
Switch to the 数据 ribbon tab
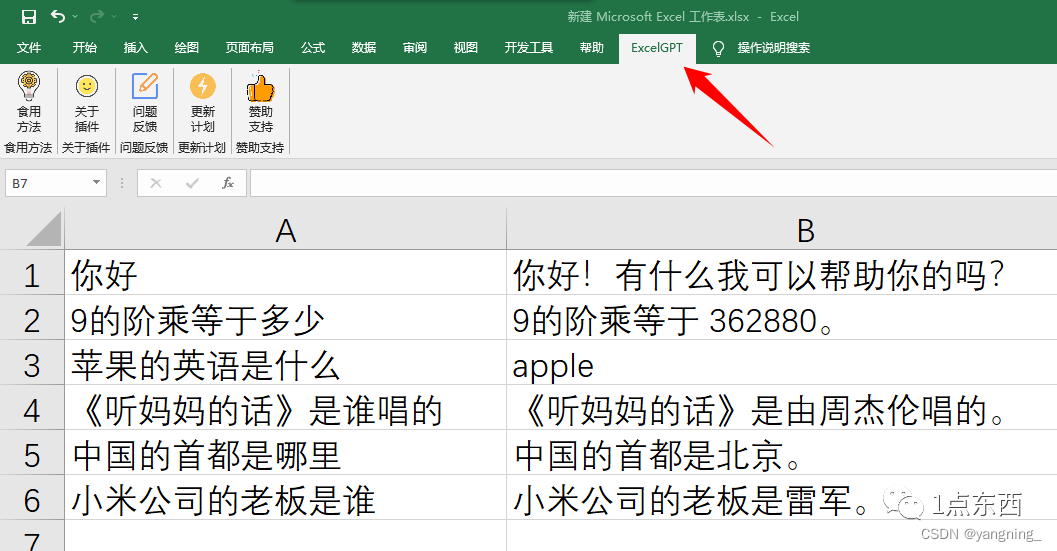[x=363, y=48]
